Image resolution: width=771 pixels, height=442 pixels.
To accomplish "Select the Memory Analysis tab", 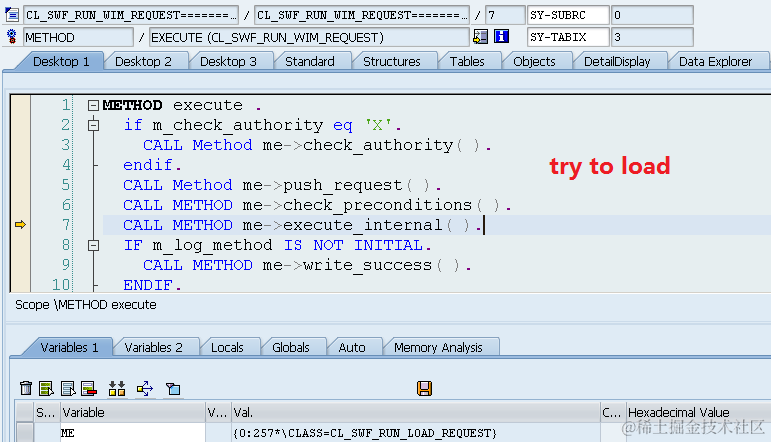I will point(438,348).
